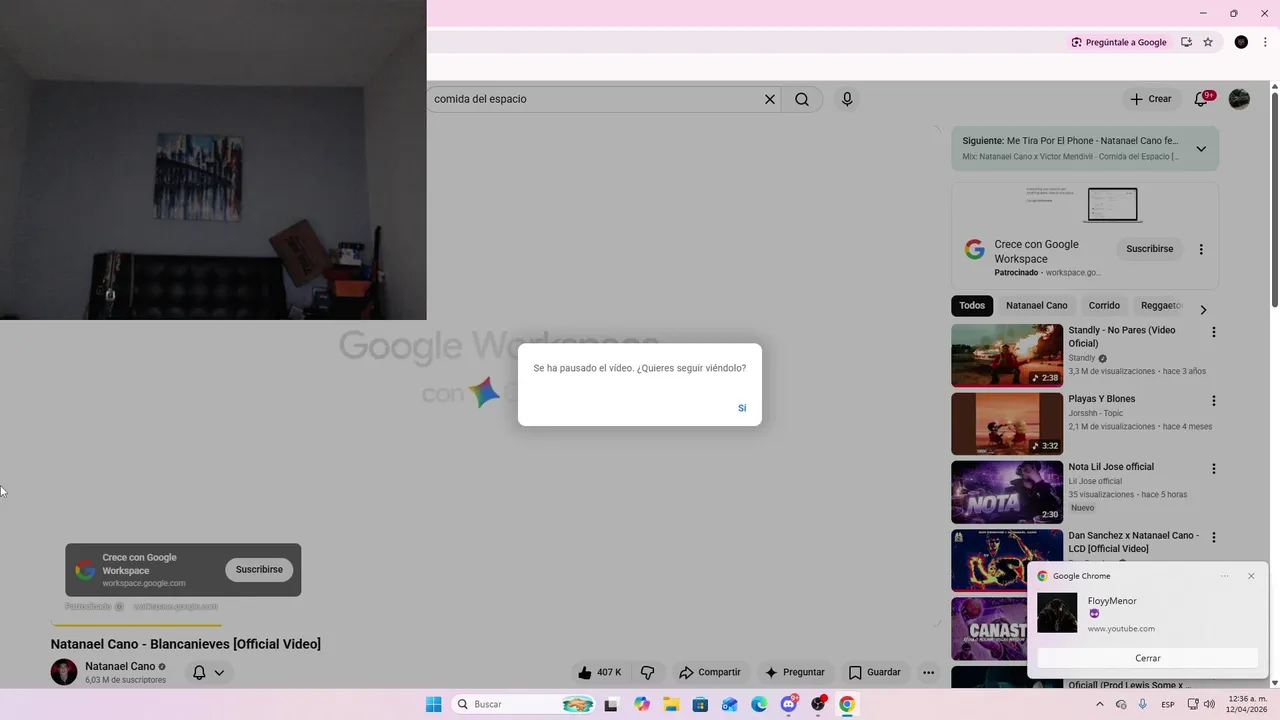Open Microsoft Store from taskbar
The image size is (1280, 720).
tap(701, 704)
